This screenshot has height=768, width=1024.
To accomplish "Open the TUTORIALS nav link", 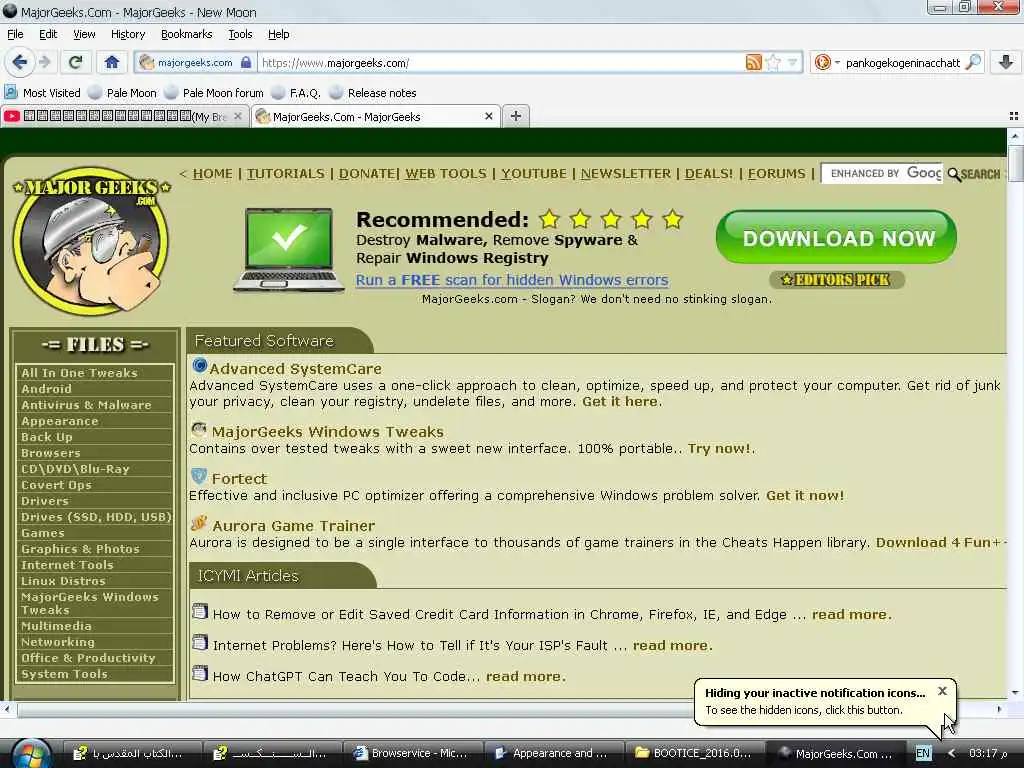I will coord(285,174).
